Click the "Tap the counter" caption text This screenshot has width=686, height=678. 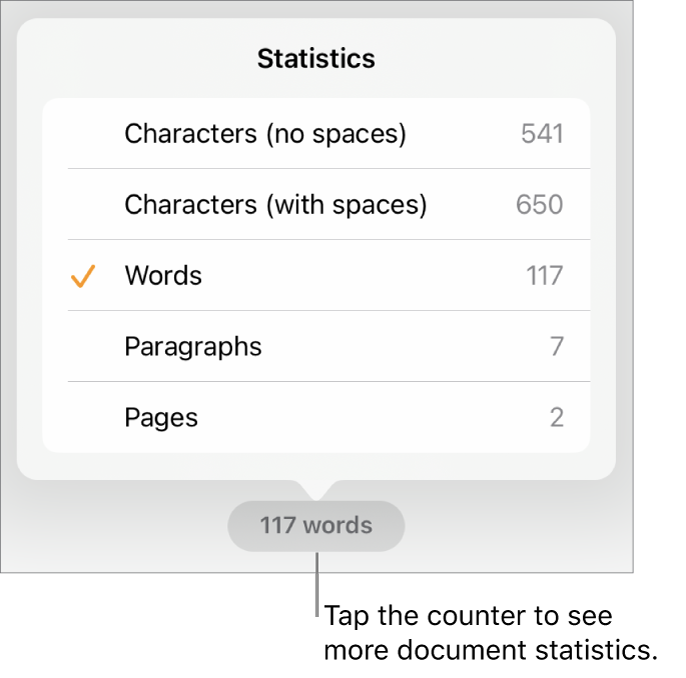490,633
